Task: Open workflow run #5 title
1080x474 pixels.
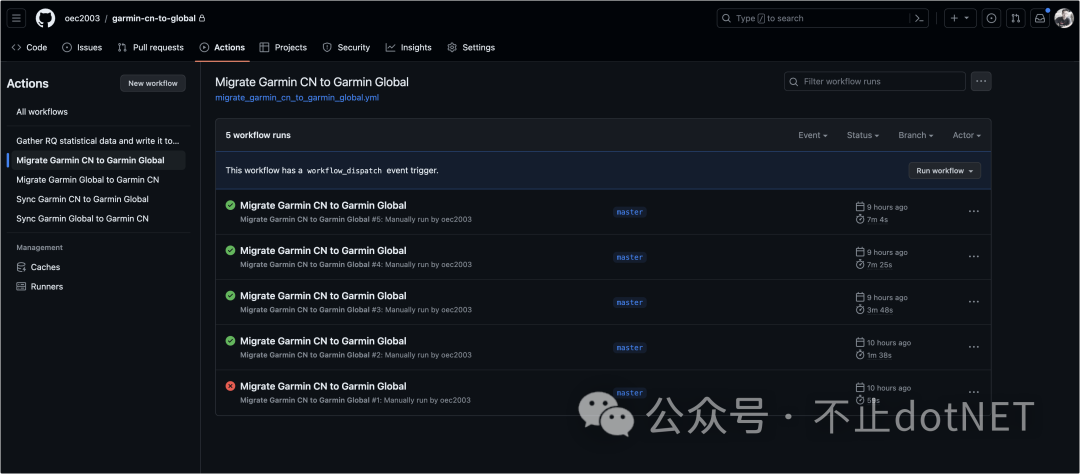Action: [323, 205]
